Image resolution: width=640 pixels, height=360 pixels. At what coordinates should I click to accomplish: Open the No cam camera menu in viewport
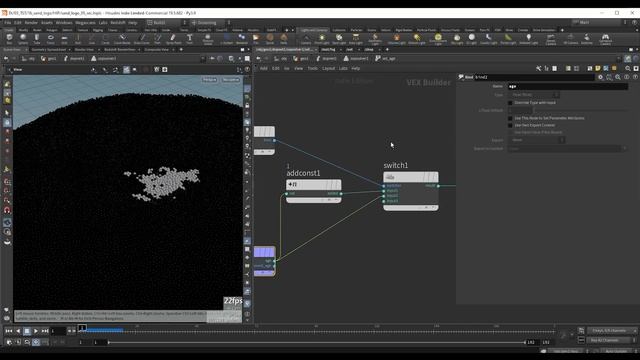point(231,80)
